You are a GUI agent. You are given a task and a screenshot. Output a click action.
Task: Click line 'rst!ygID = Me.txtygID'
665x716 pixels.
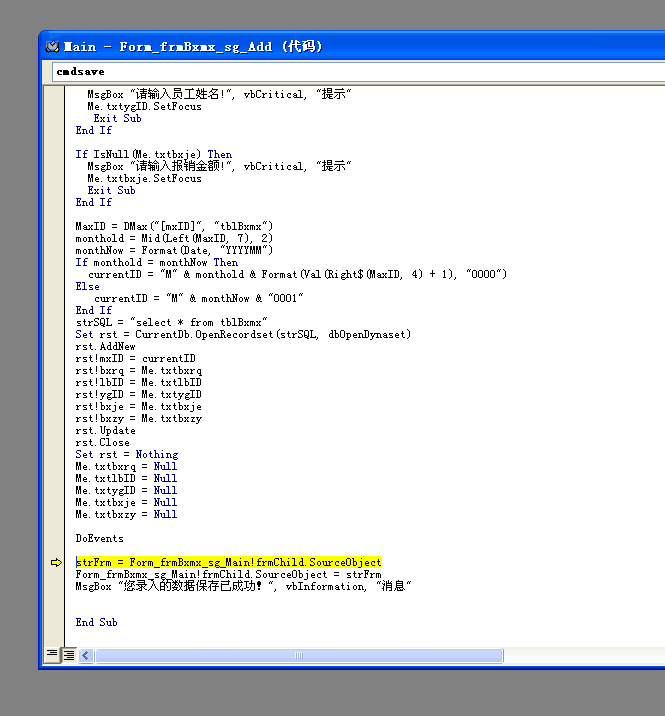click(x=138, y=395)
